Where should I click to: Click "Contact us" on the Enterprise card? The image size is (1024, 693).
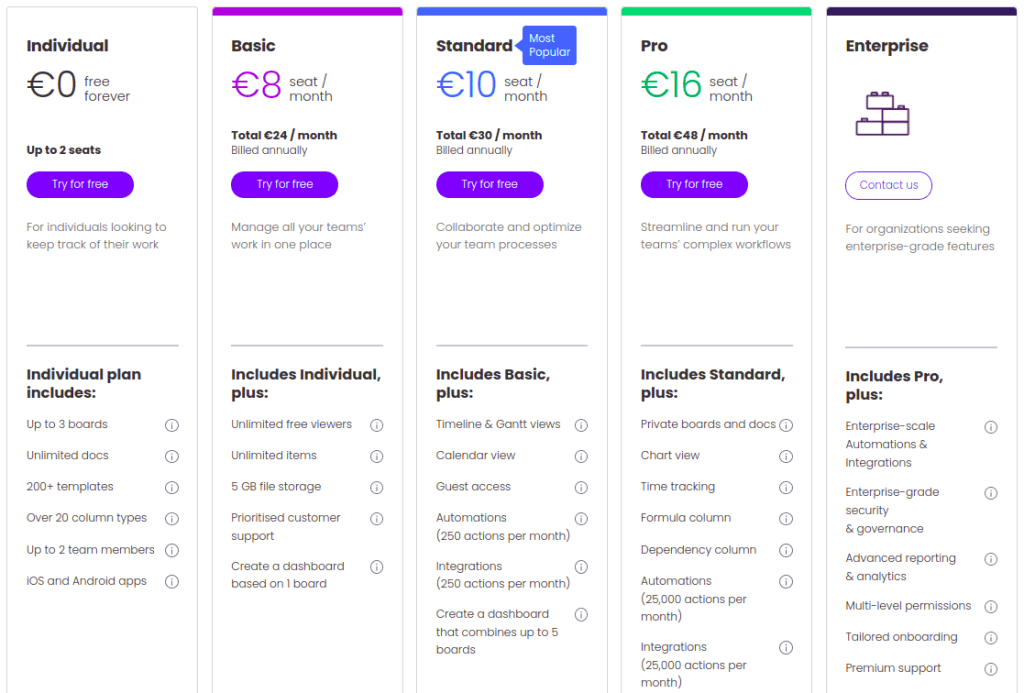click(x=888, y=185)
